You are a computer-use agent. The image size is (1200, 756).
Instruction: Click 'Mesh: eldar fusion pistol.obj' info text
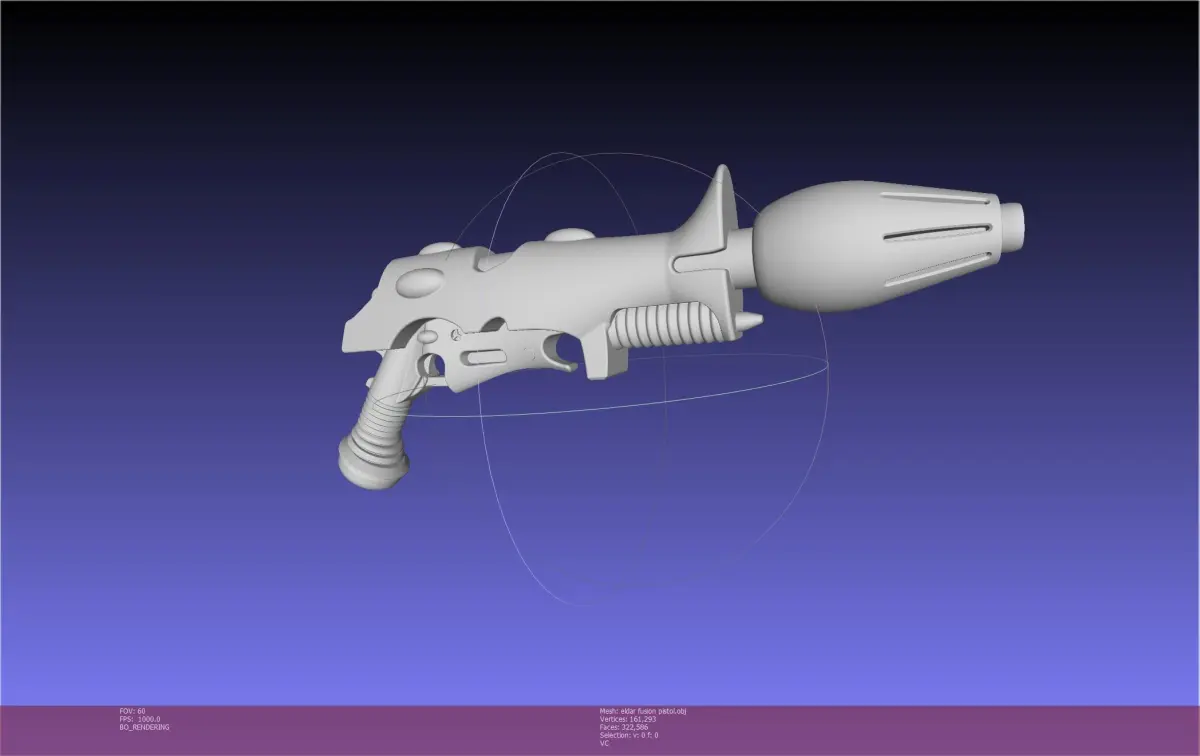coord(642,711)
